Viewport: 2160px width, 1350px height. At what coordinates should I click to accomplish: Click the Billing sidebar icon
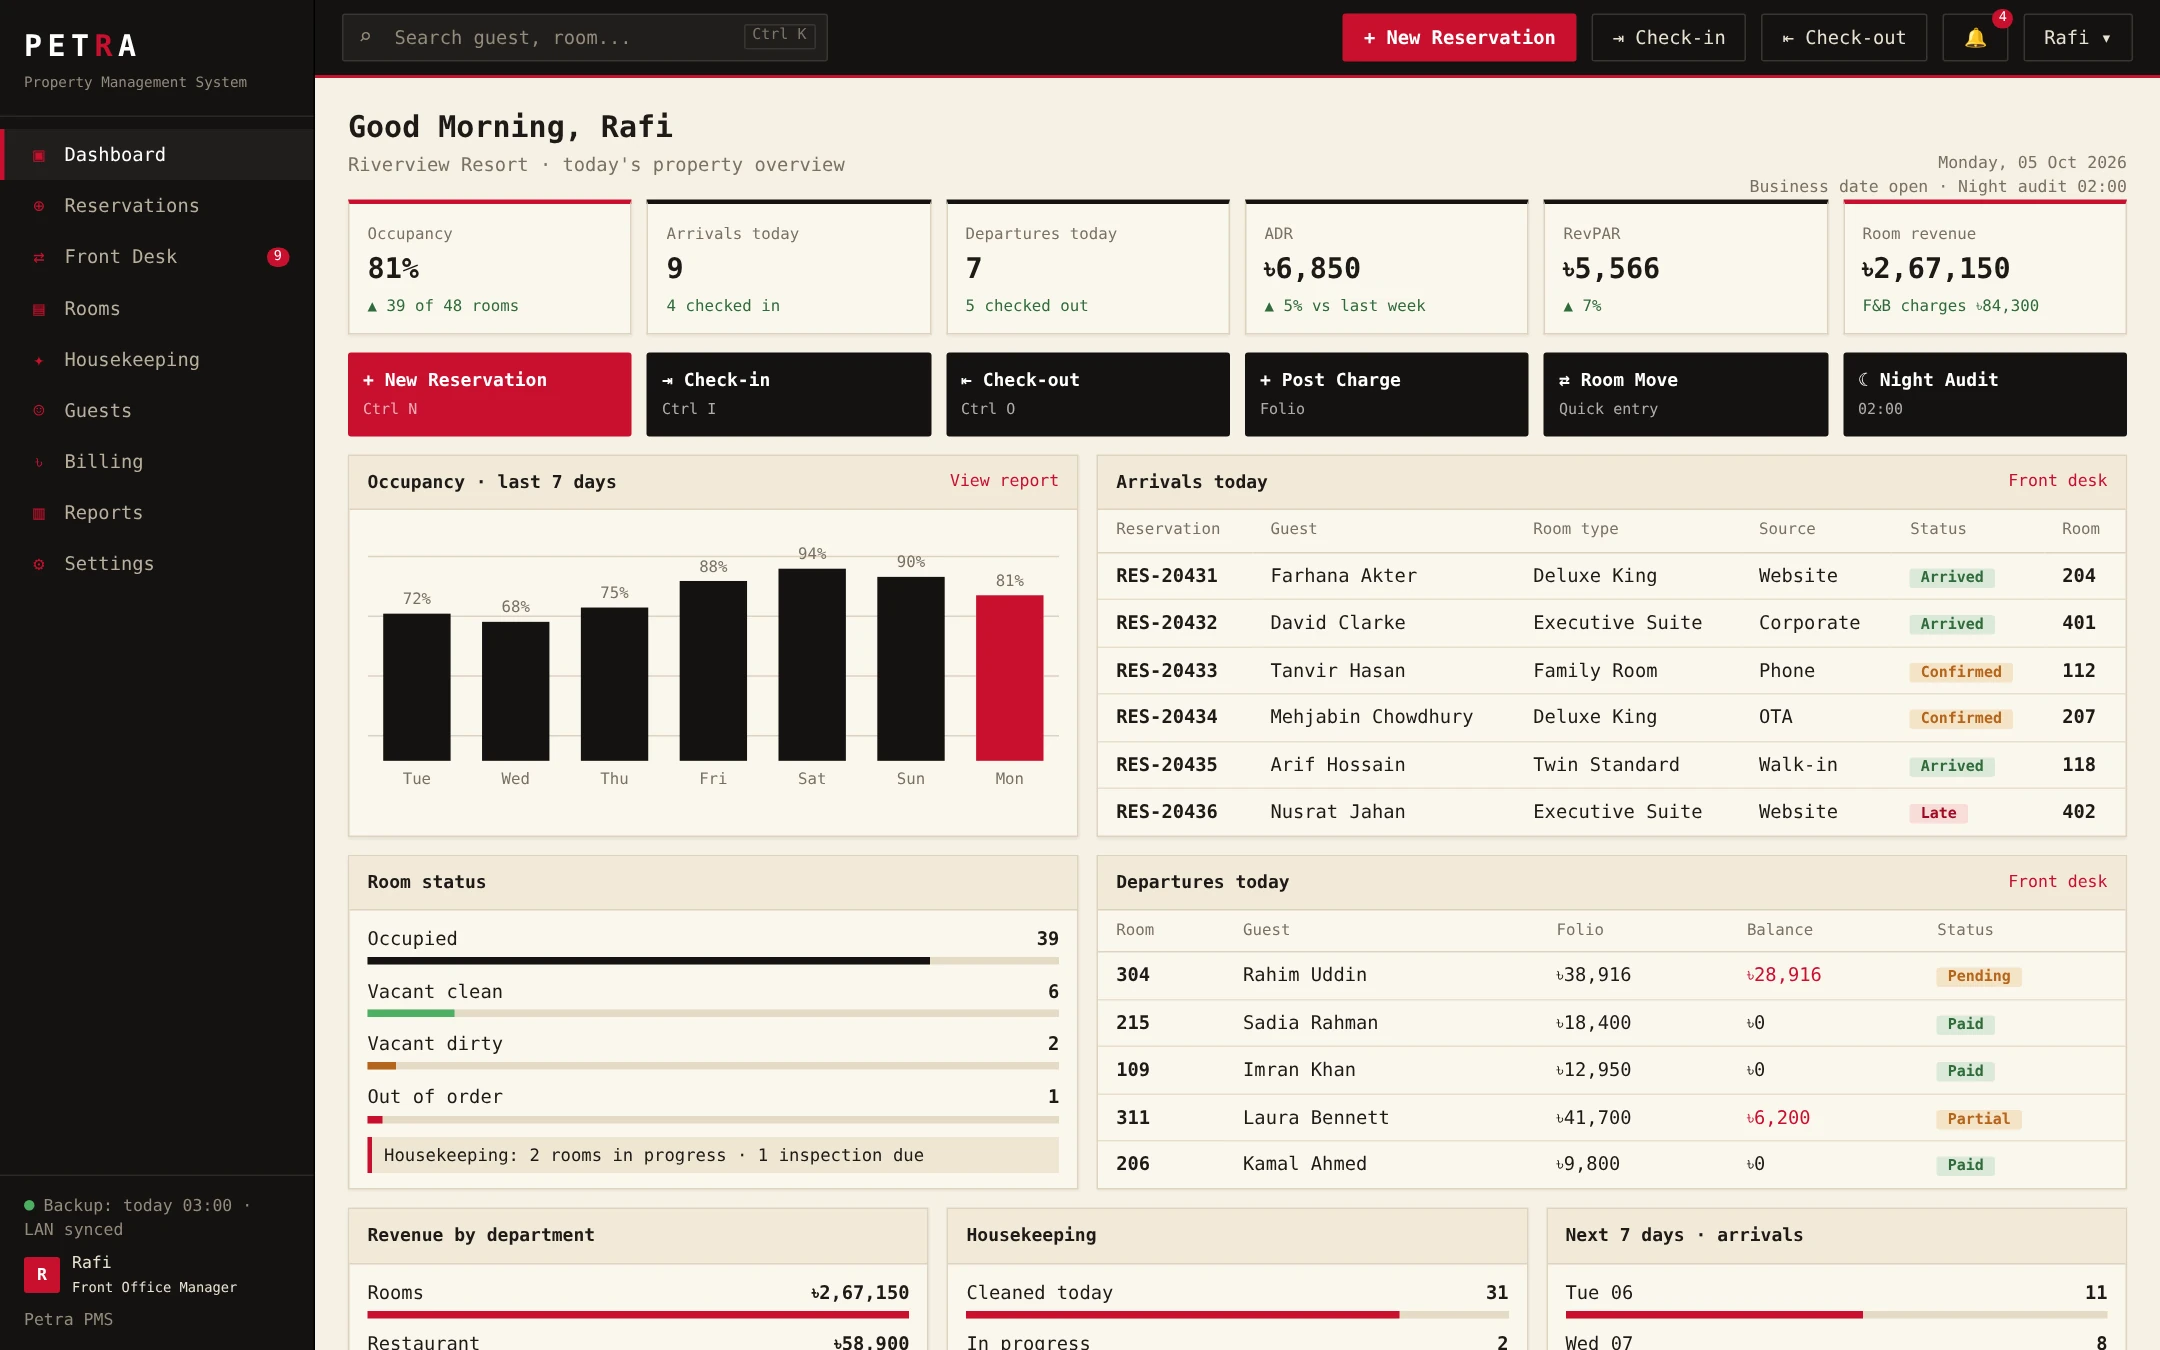(39, 462)
